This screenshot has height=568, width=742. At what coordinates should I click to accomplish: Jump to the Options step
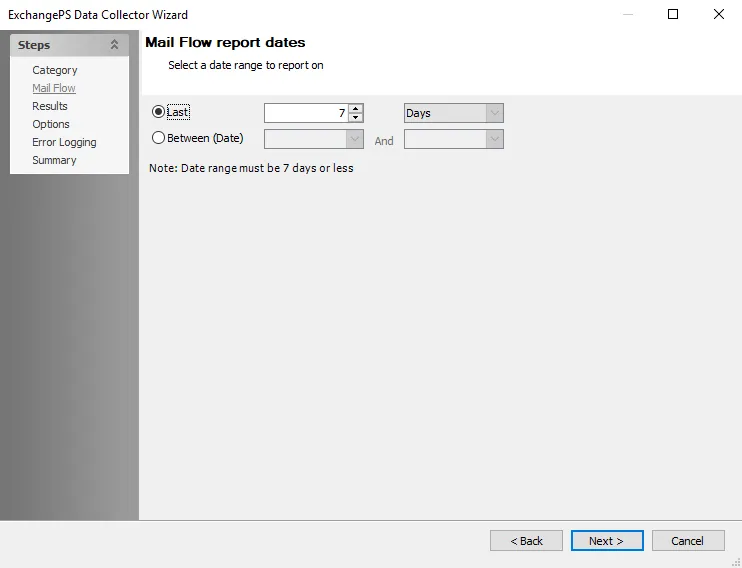click(51, 124)
